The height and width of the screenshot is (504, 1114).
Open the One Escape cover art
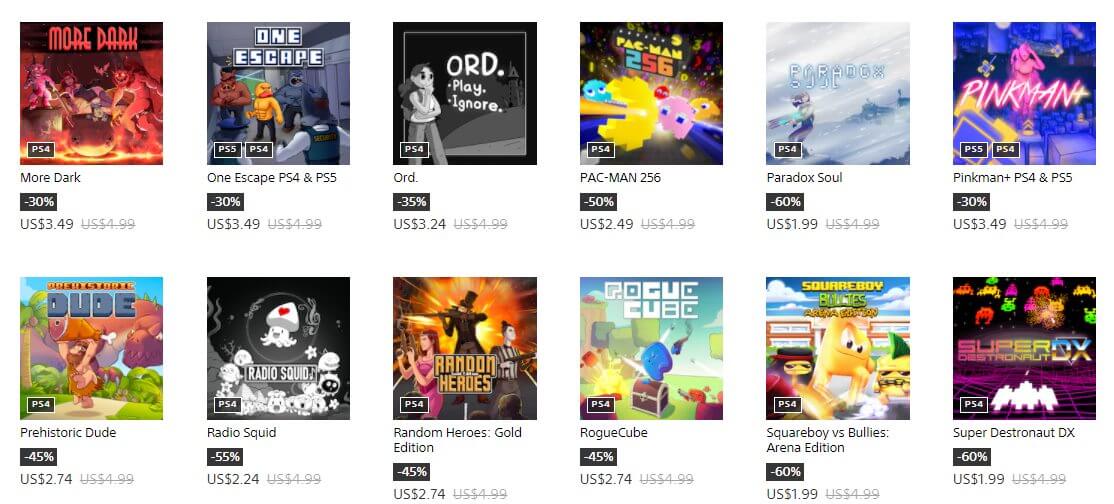pos(278,93)
